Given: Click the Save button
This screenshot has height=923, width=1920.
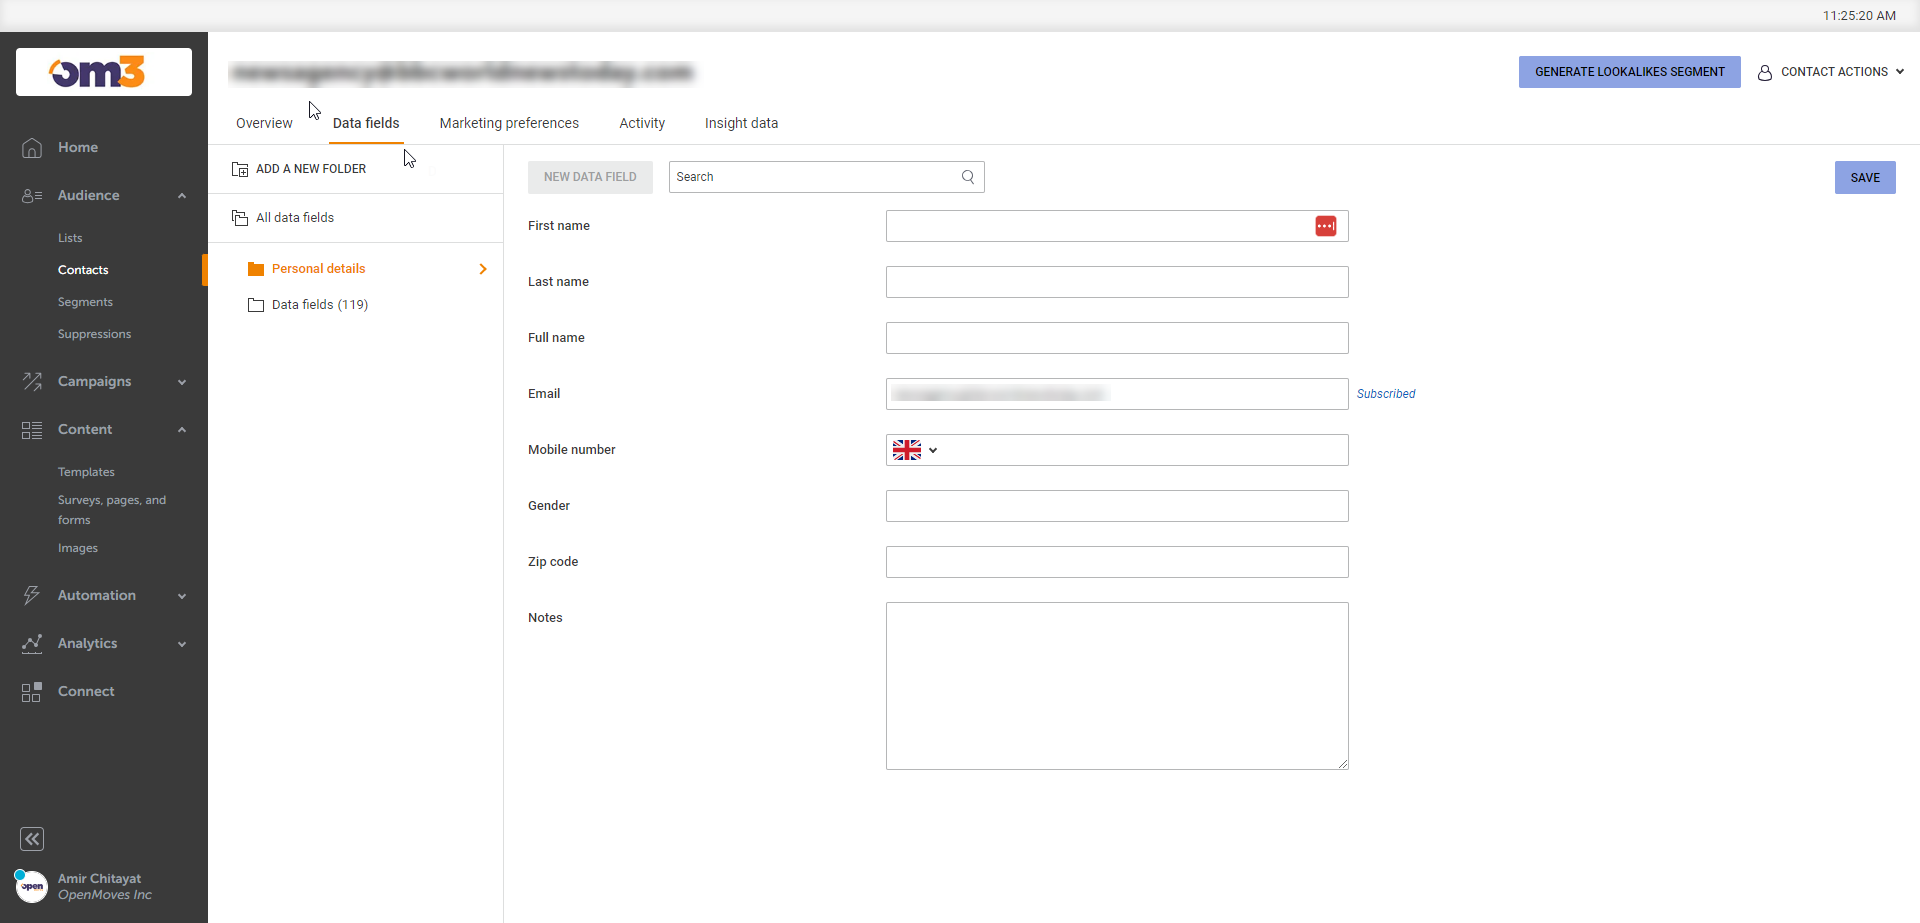Looking at the screenshot, I should point(1864,178).
